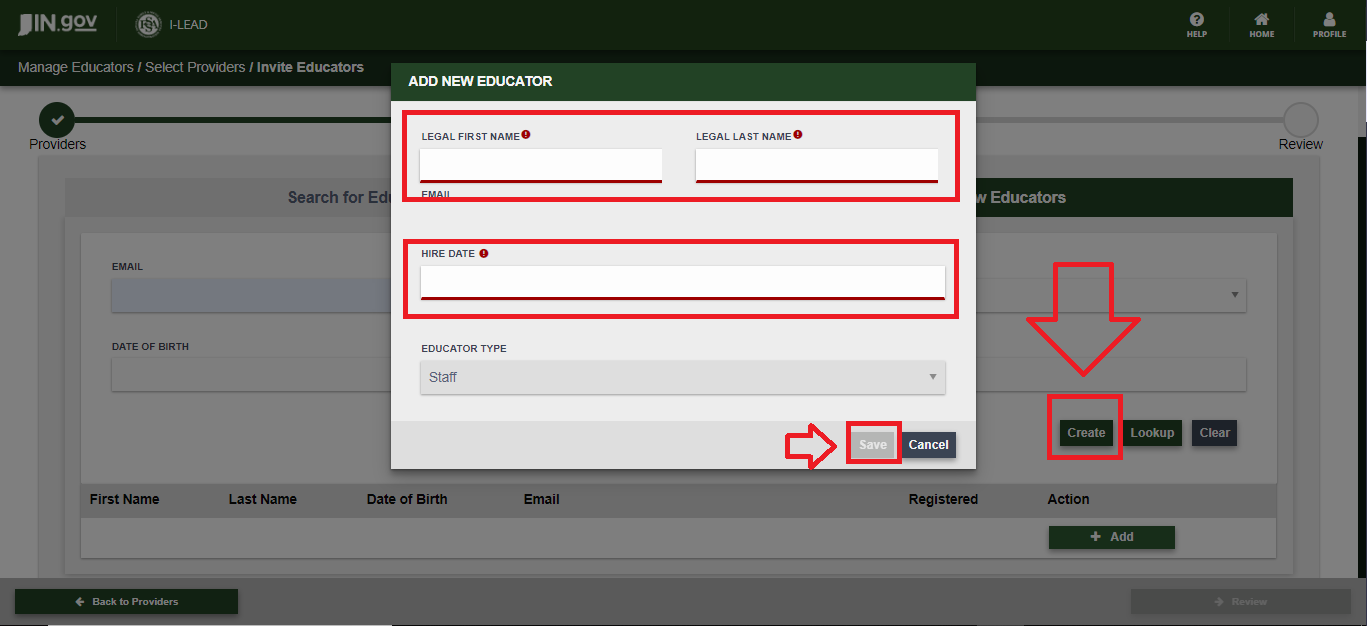Click into the Hire Date field
1367x626 pixels.
[682, 281]
